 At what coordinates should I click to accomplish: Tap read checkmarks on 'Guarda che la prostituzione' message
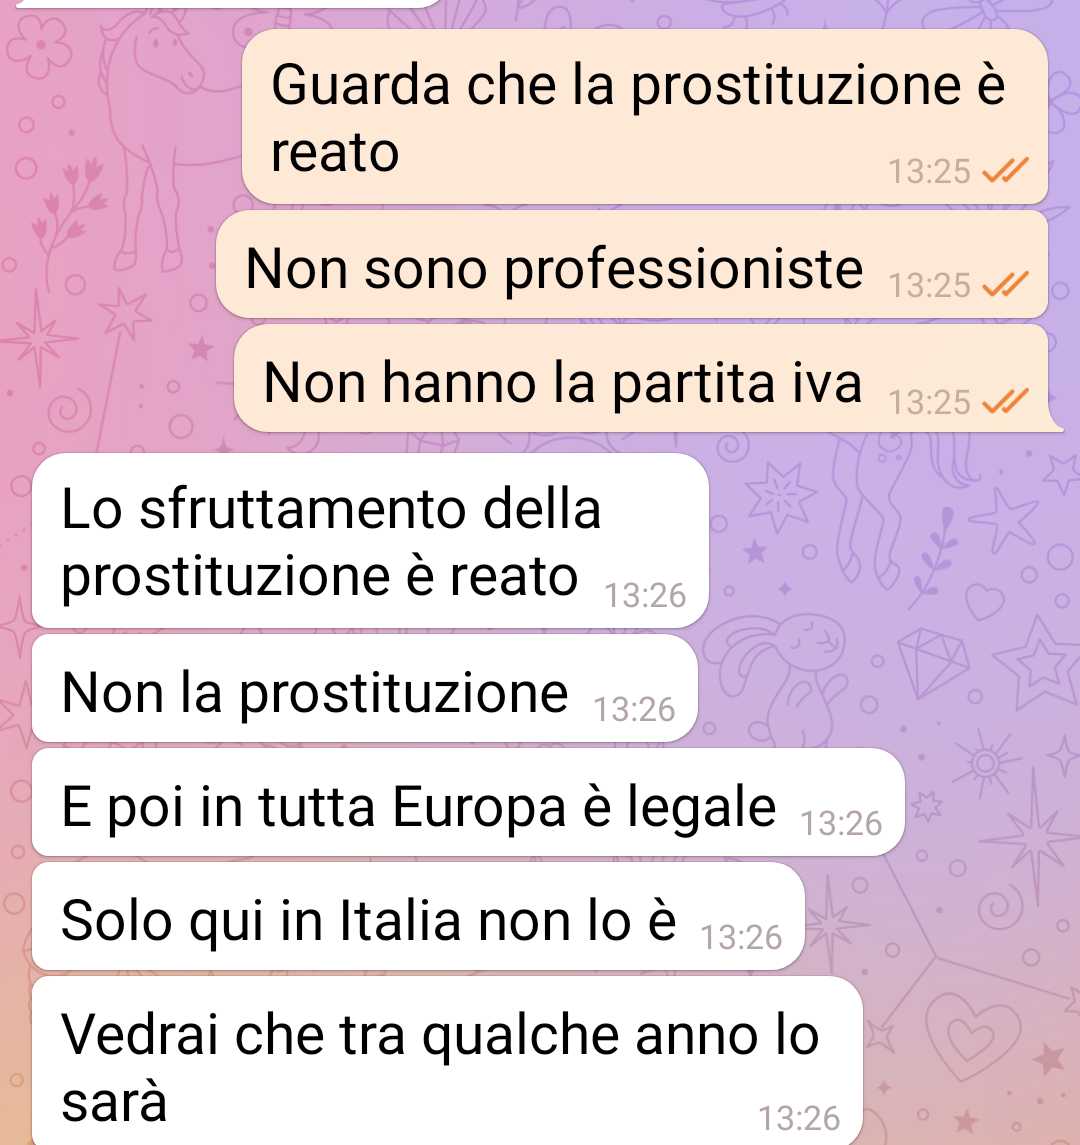1005,170
